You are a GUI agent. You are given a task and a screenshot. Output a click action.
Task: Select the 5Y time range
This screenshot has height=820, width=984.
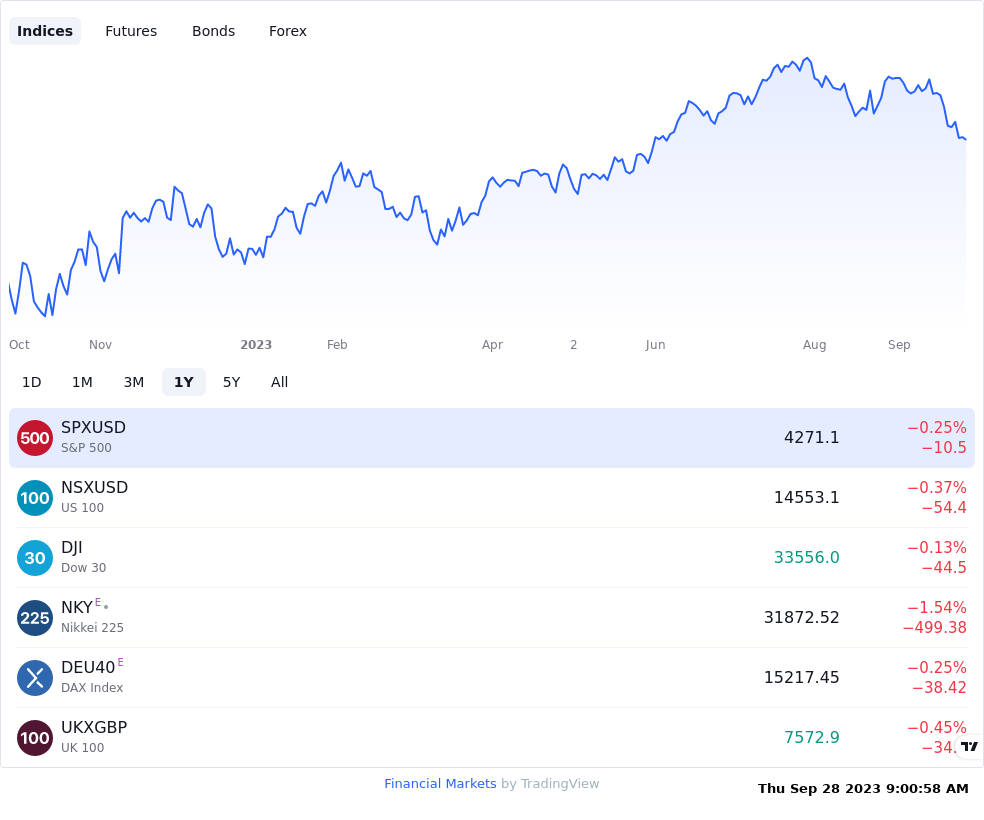[232, 382]
